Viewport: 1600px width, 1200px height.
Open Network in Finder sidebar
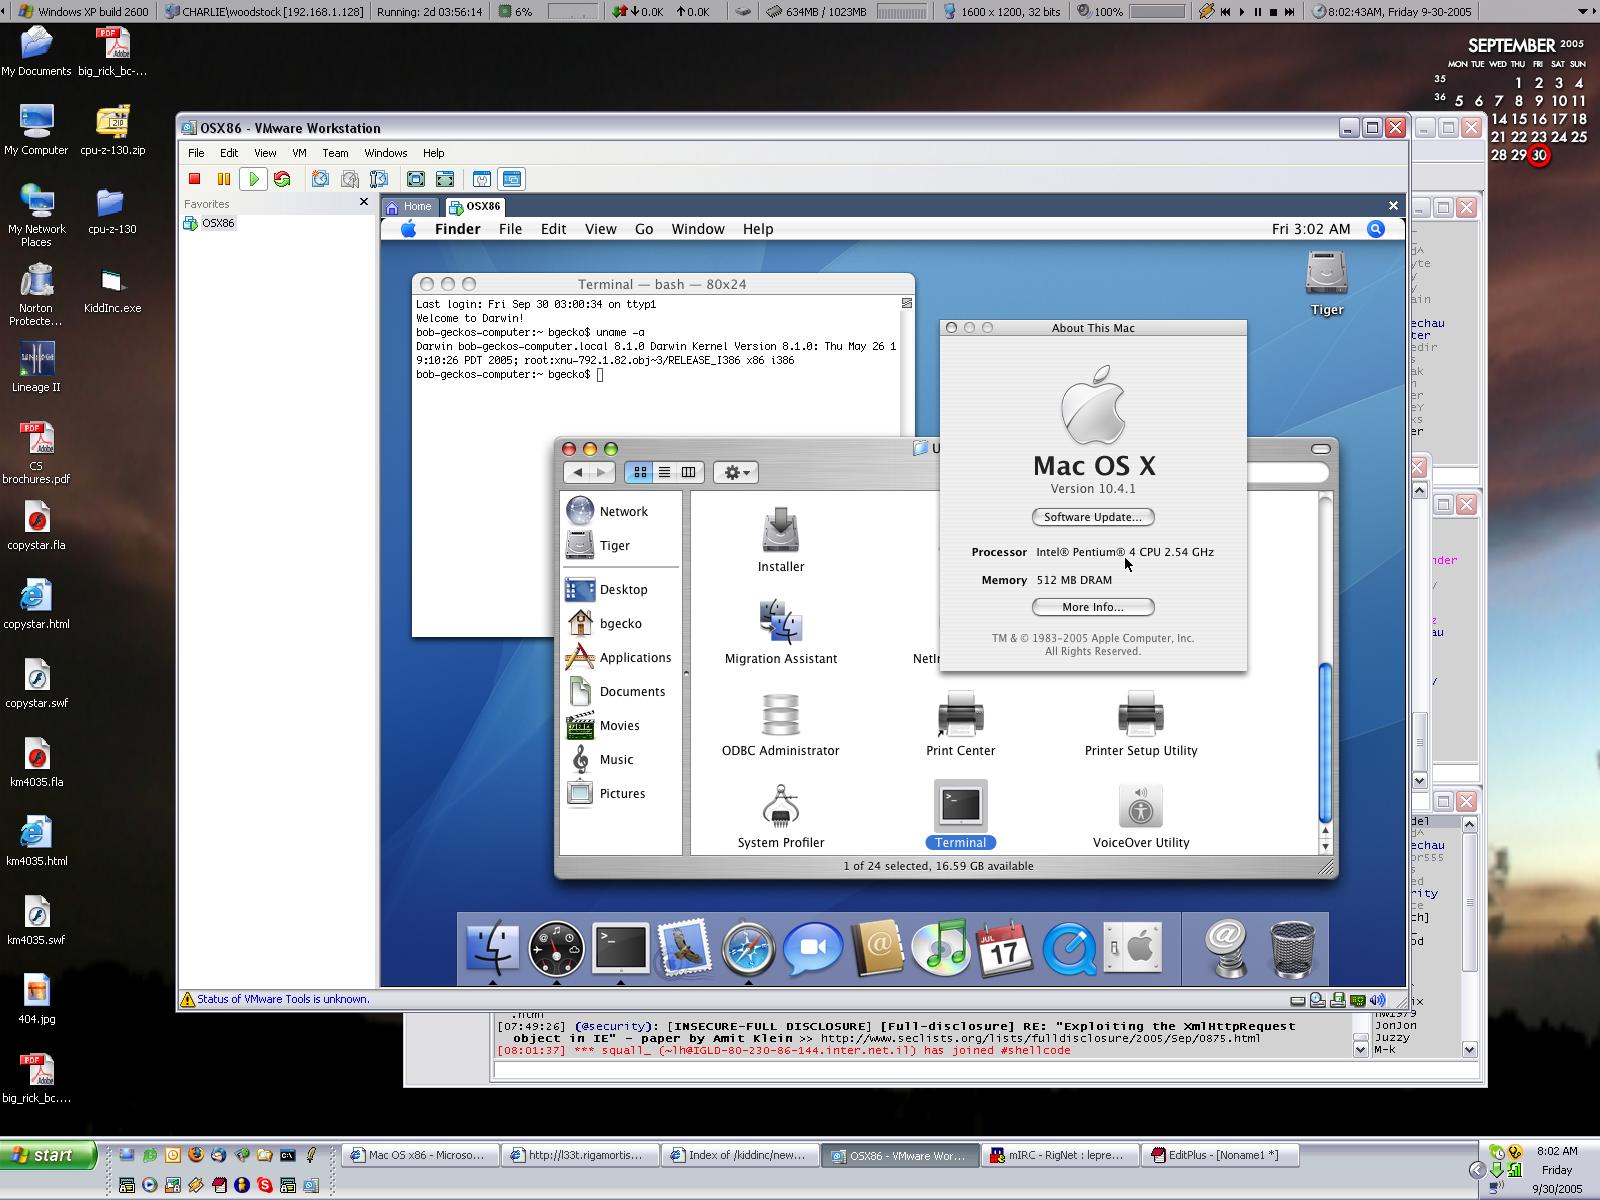[607, 511]
